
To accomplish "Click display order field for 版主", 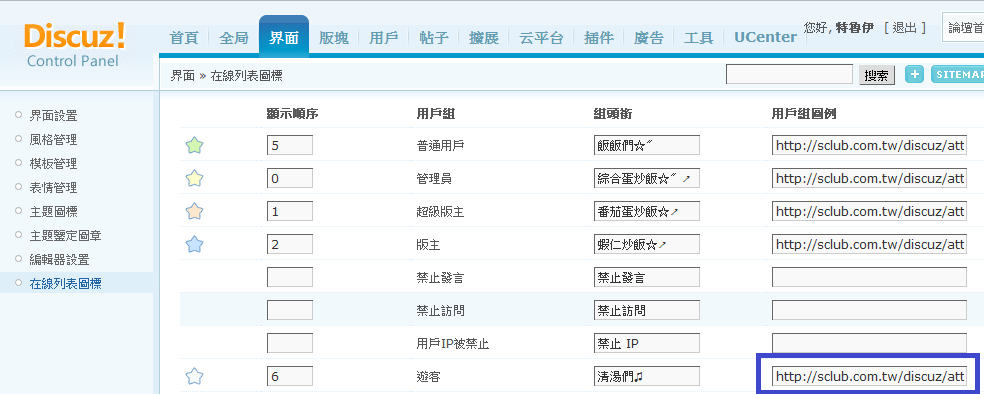I will point(289,244).
